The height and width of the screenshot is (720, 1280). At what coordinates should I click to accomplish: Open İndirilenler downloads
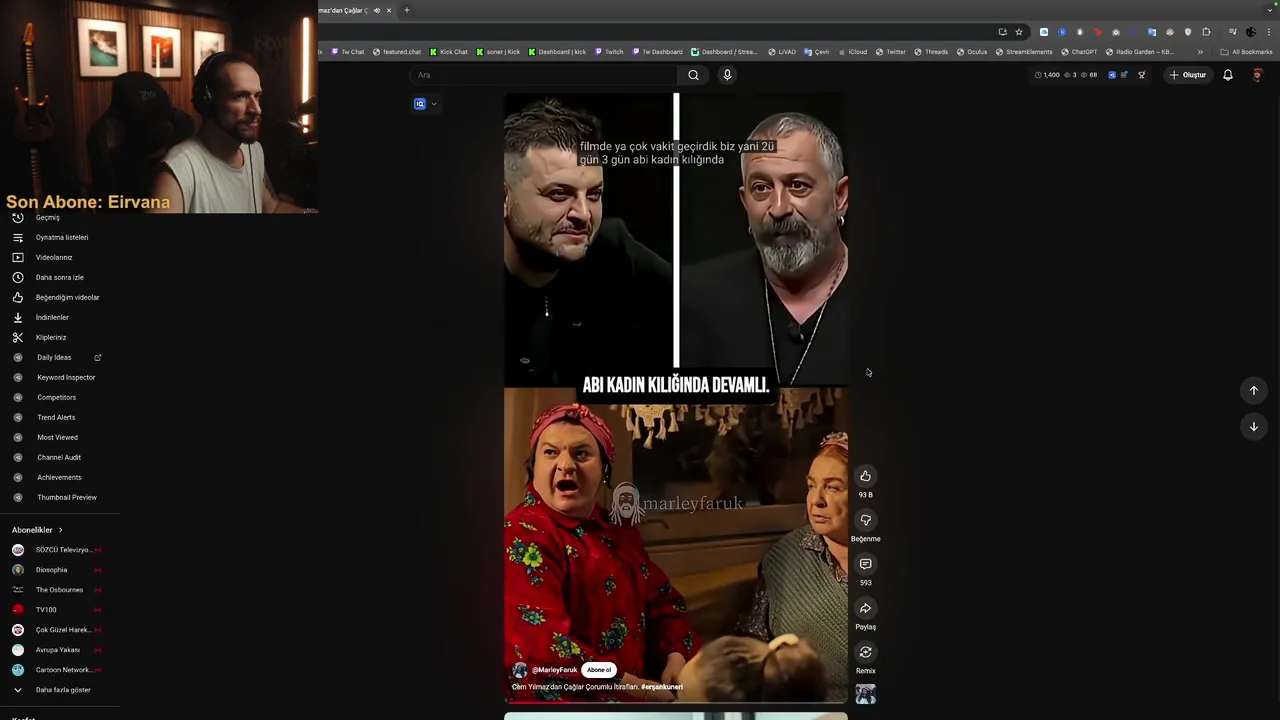pos(52,317)
